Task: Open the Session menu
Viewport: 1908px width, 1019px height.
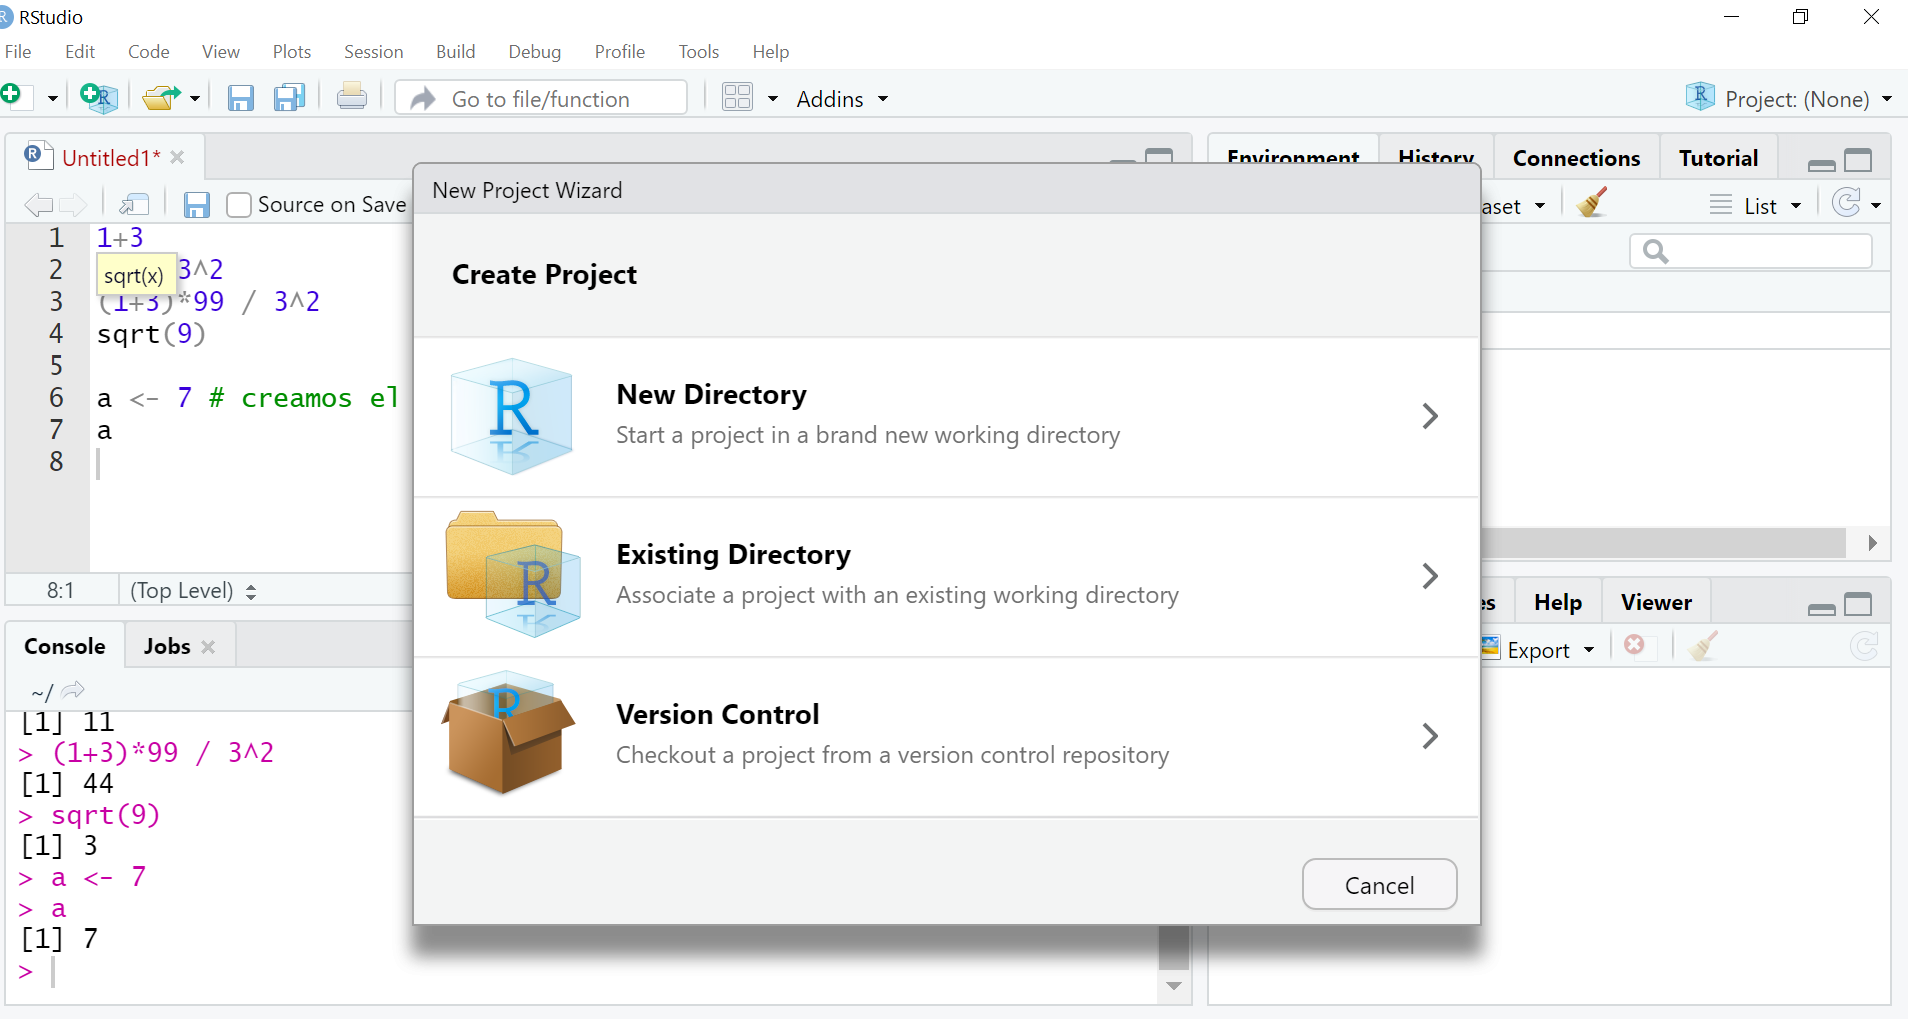Action: coord(373,52)
